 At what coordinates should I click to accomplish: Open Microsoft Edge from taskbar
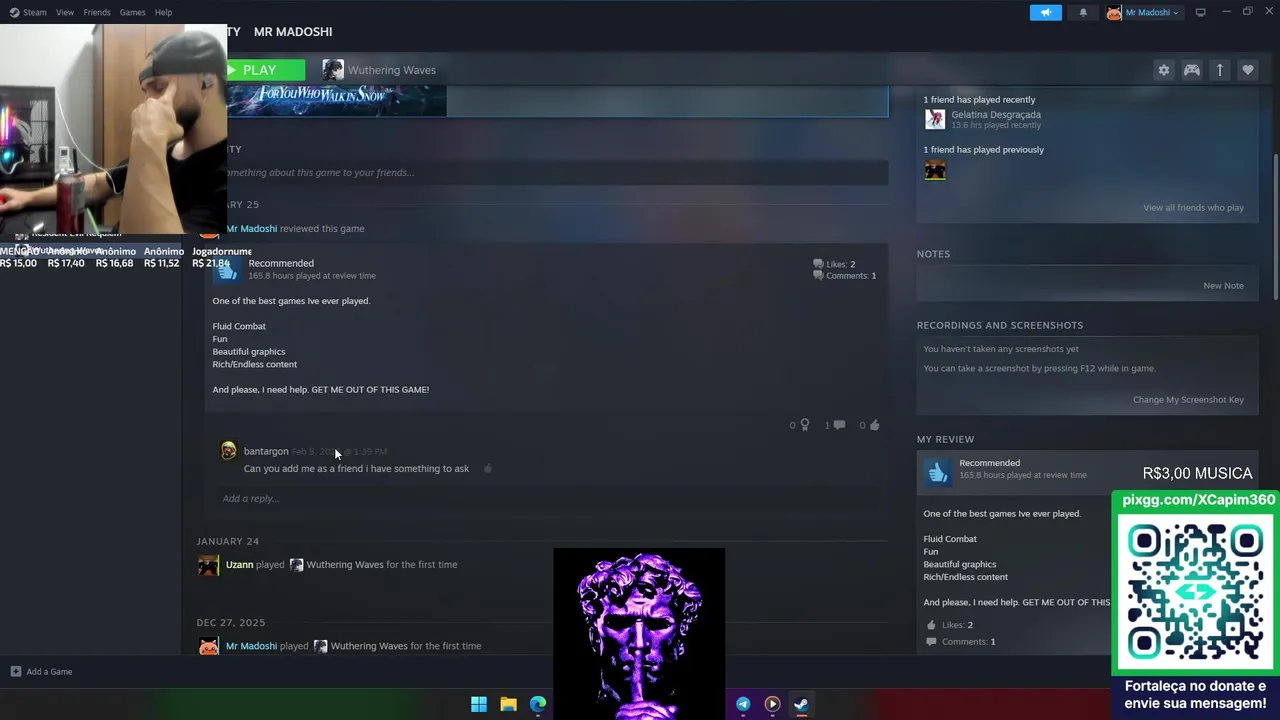click(x=538, y=704)
